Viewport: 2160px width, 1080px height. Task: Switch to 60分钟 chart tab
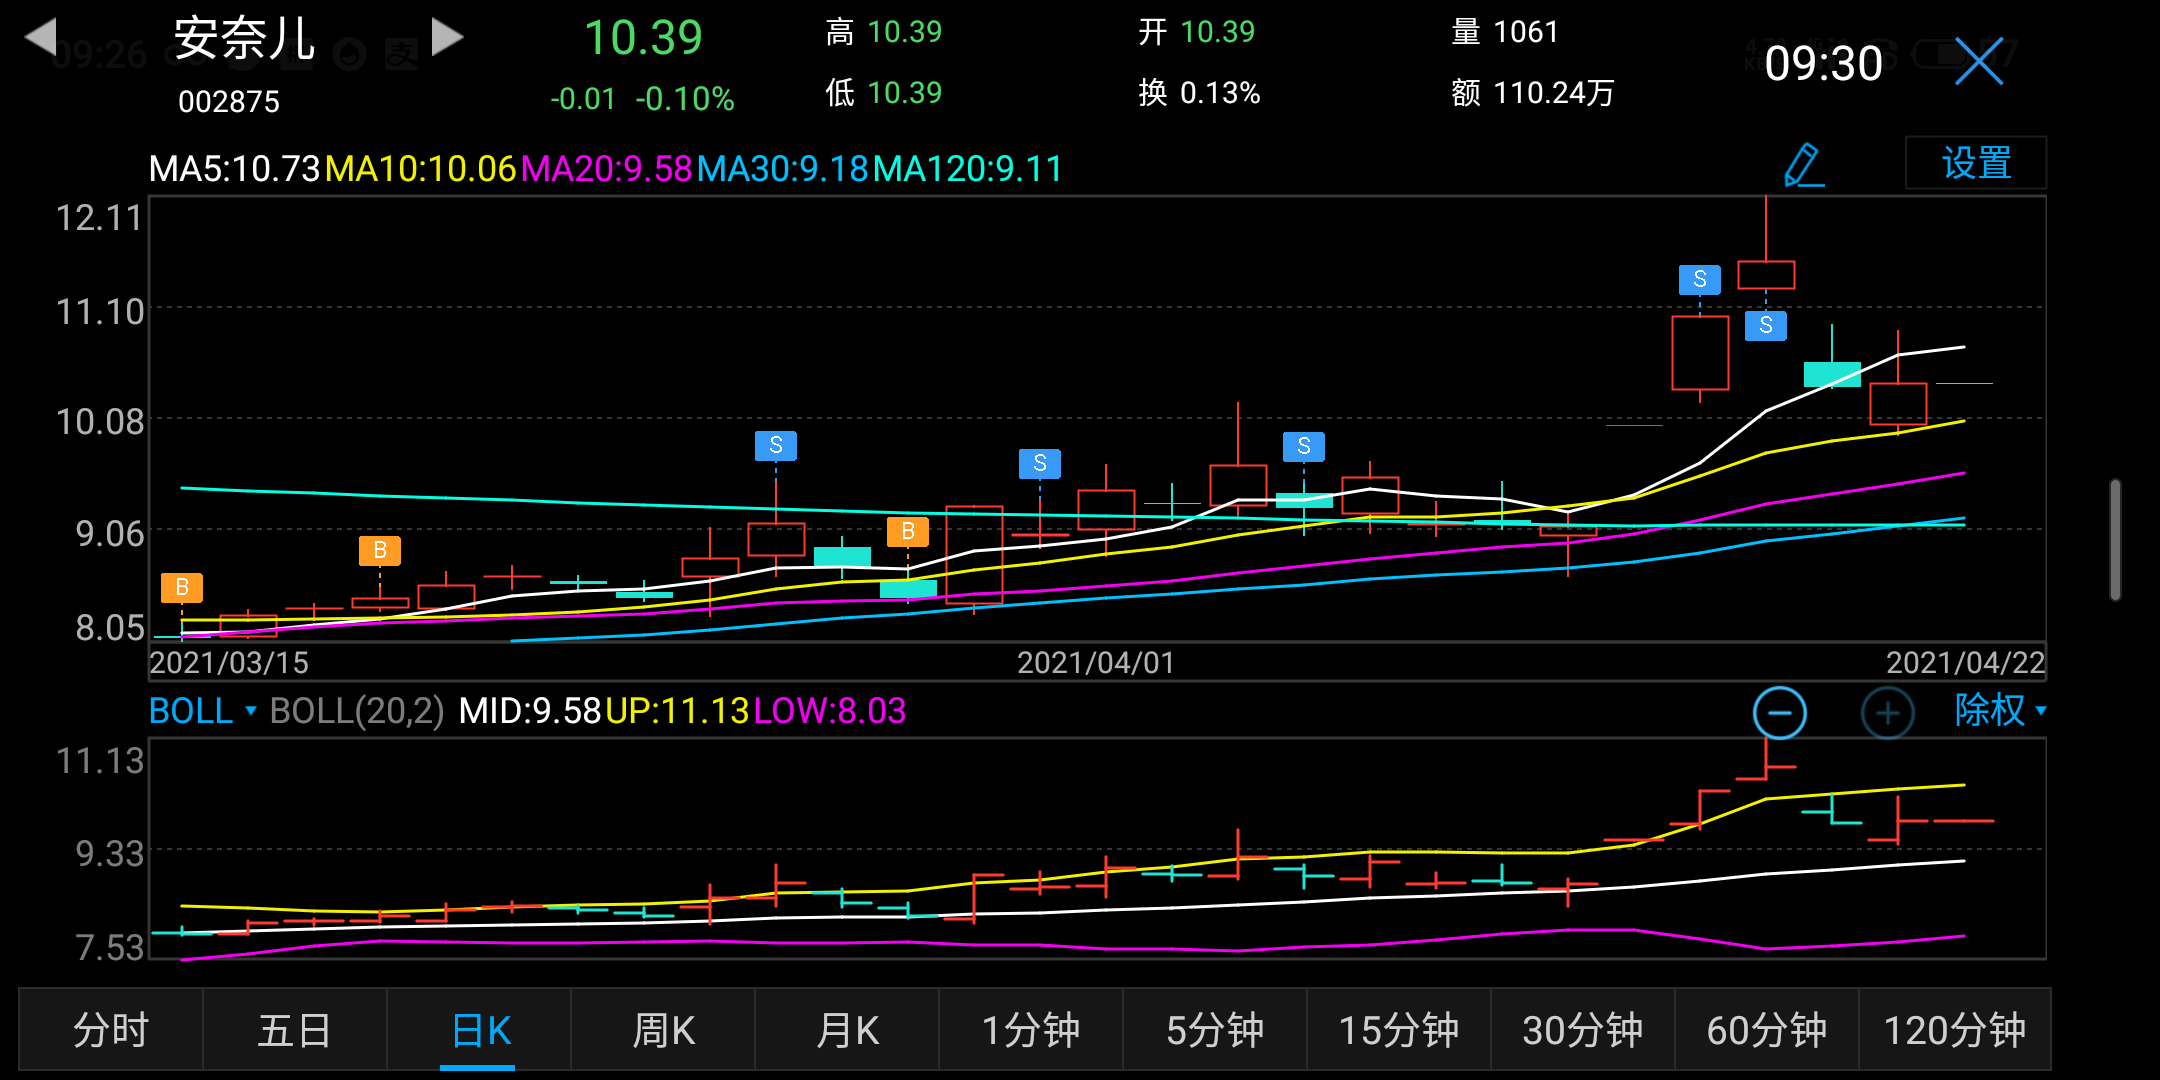[1767, 1030]
